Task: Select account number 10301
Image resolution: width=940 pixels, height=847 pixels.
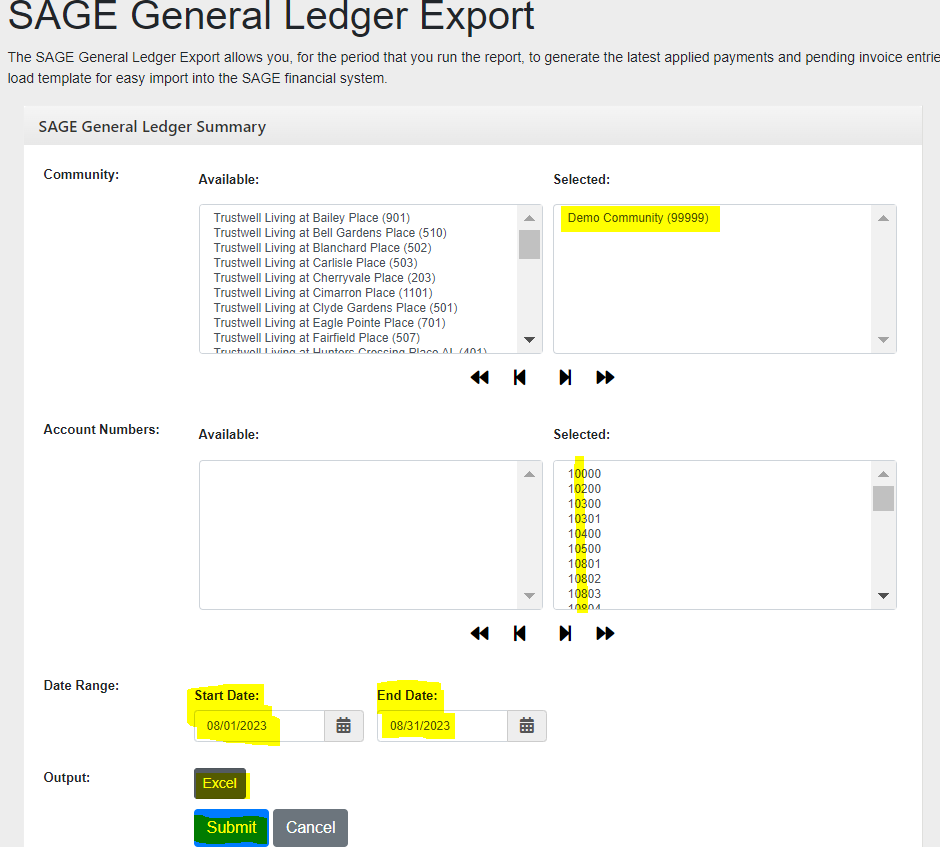Action: [585, 519]
